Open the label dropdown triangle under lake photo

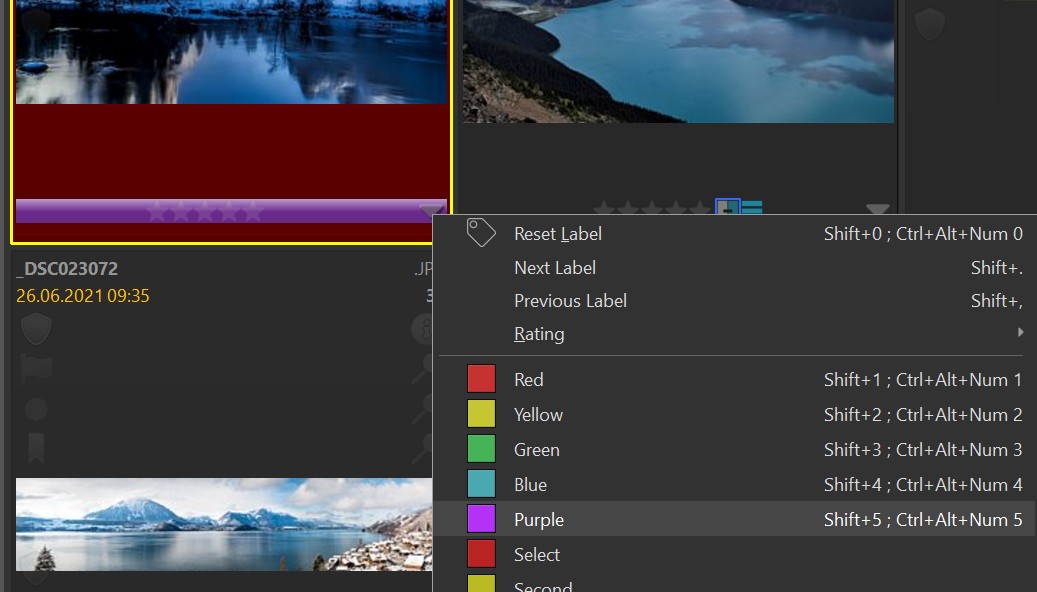point(877,210)
